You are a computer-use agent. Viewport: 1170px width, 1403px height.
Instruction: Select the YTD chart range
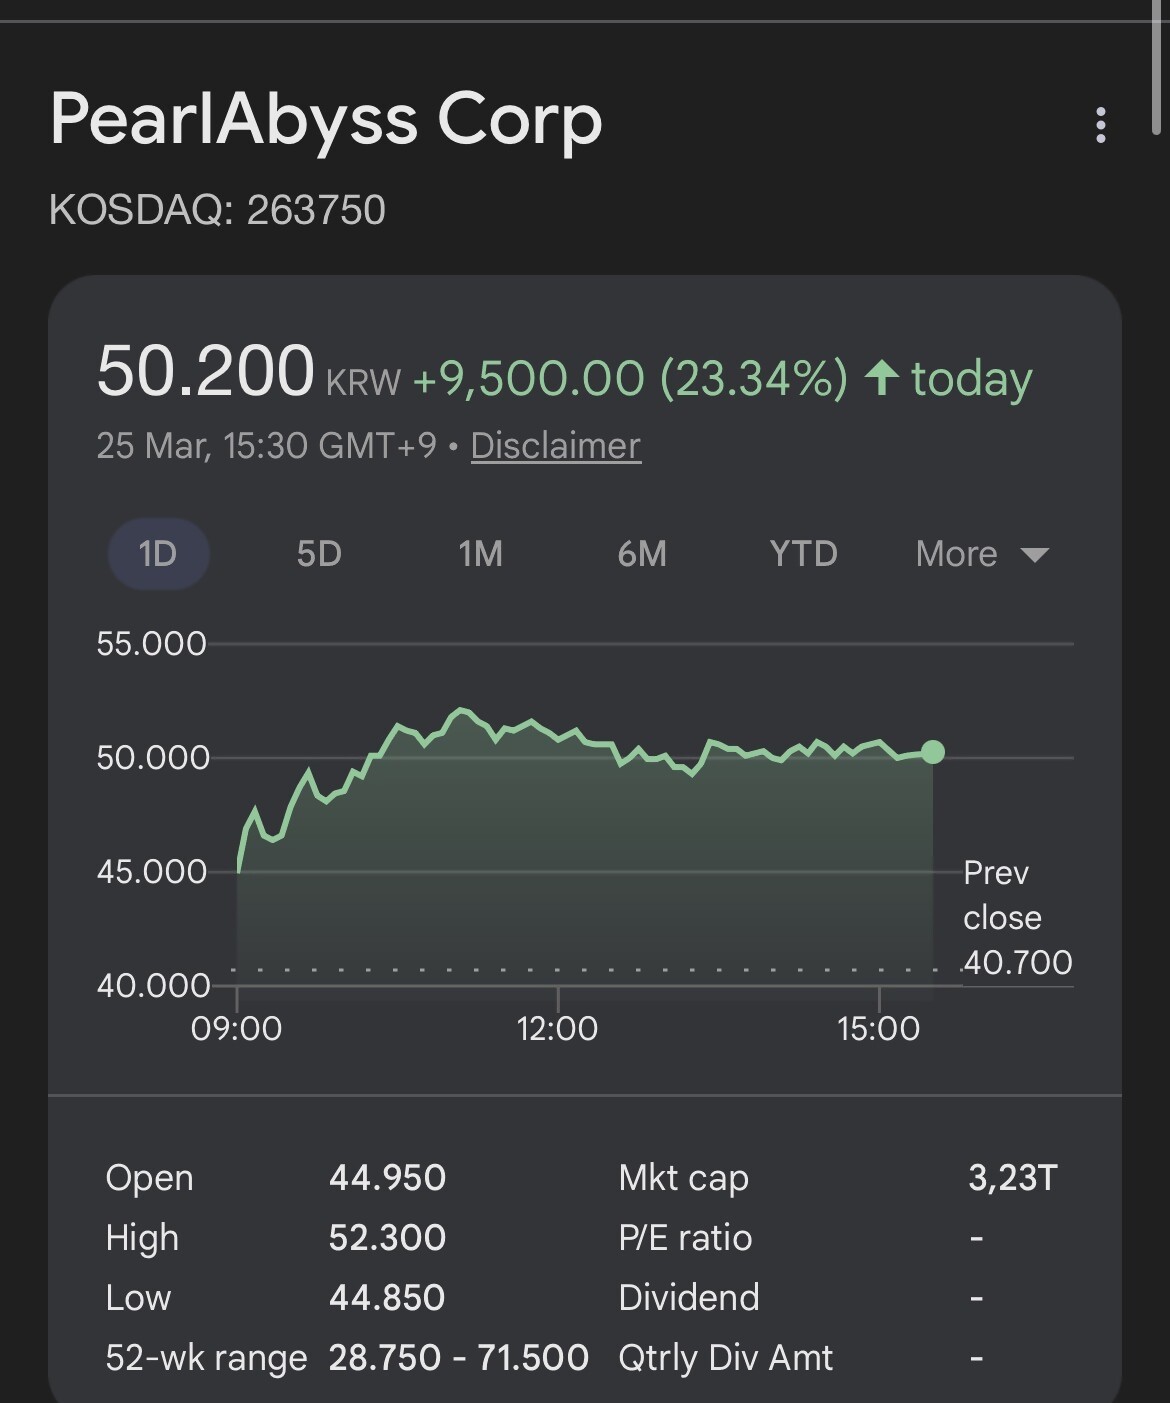pos(803,554)
